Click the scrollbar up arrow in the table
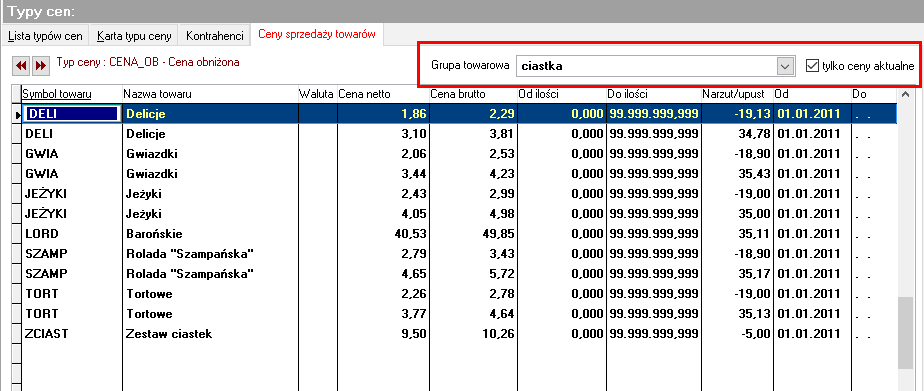This screenshot has width=924, height=391. [905, 94]
